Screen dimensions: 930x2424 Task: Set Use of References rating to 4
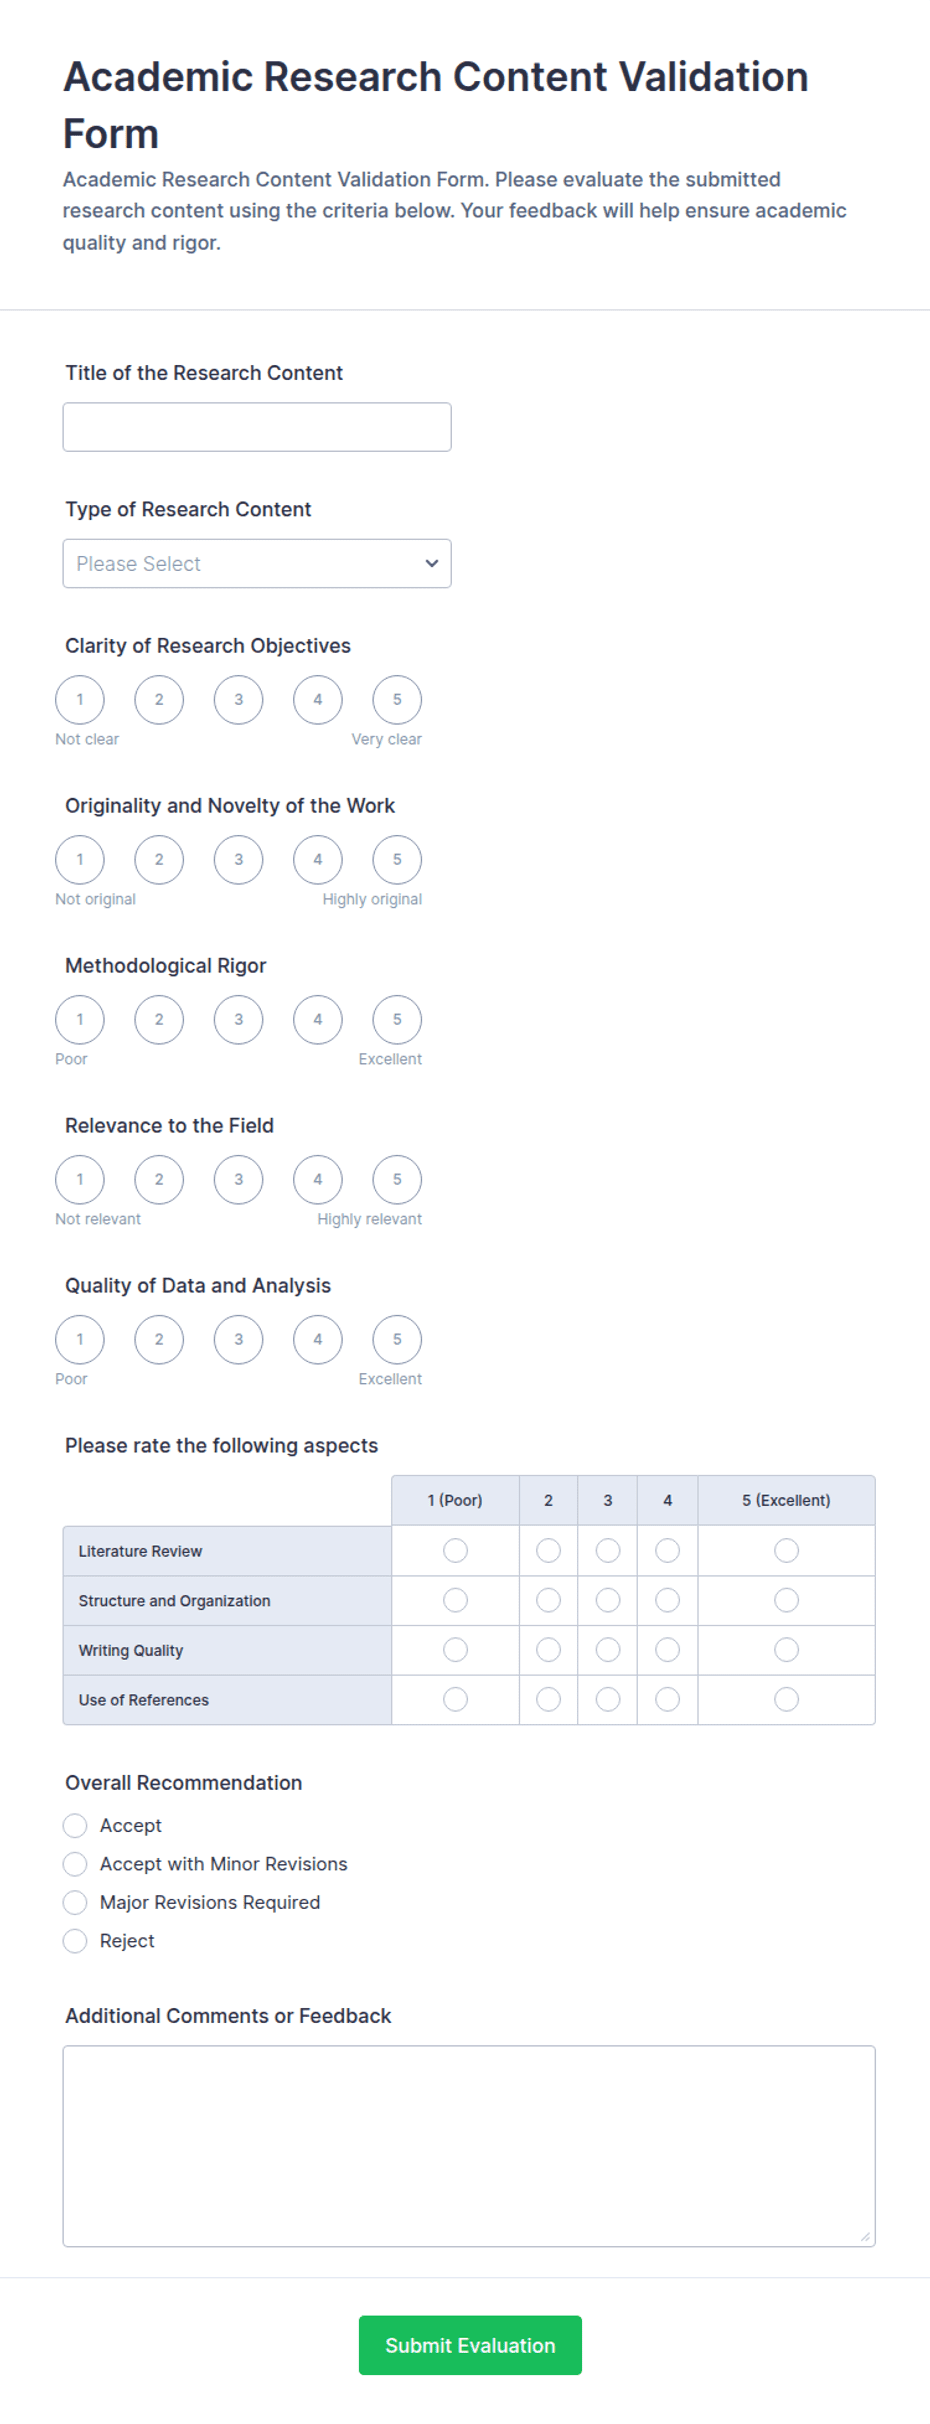coord(668,1700)
